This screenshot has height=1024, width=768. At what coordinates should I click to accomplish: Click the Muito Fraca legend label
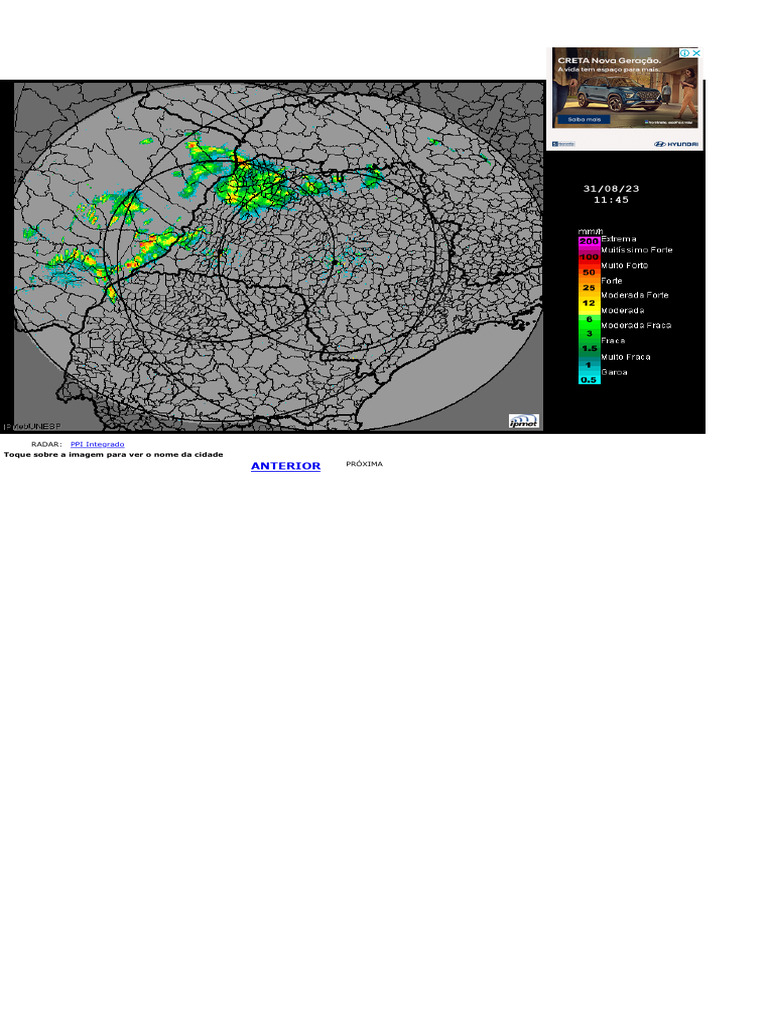click(x=626, y=357)
